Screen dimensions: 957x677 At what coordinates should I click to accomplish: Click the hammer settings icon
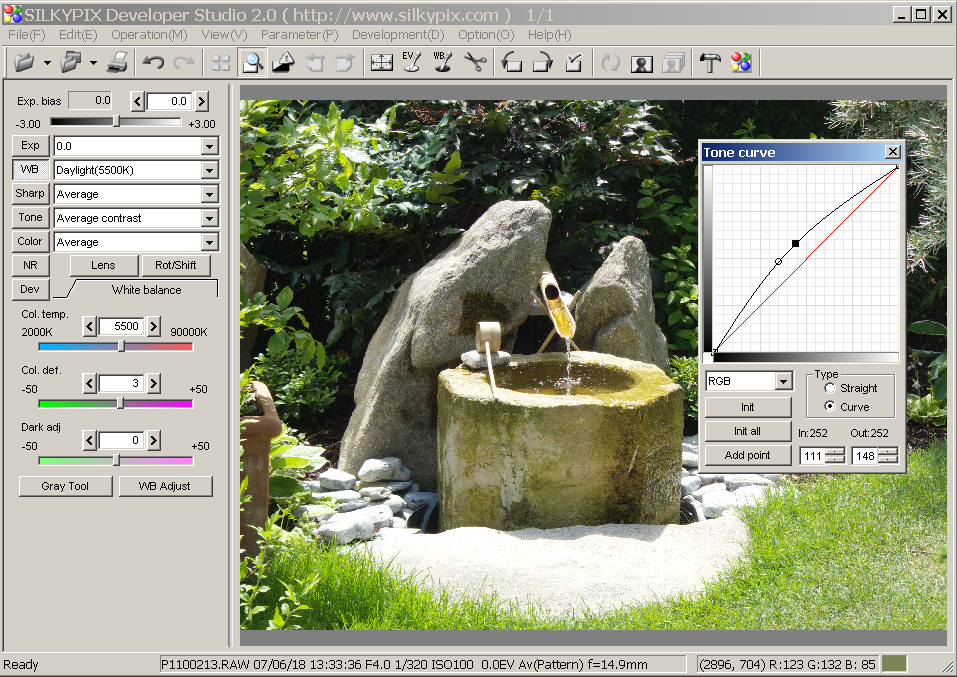click(x=710, y=63)
